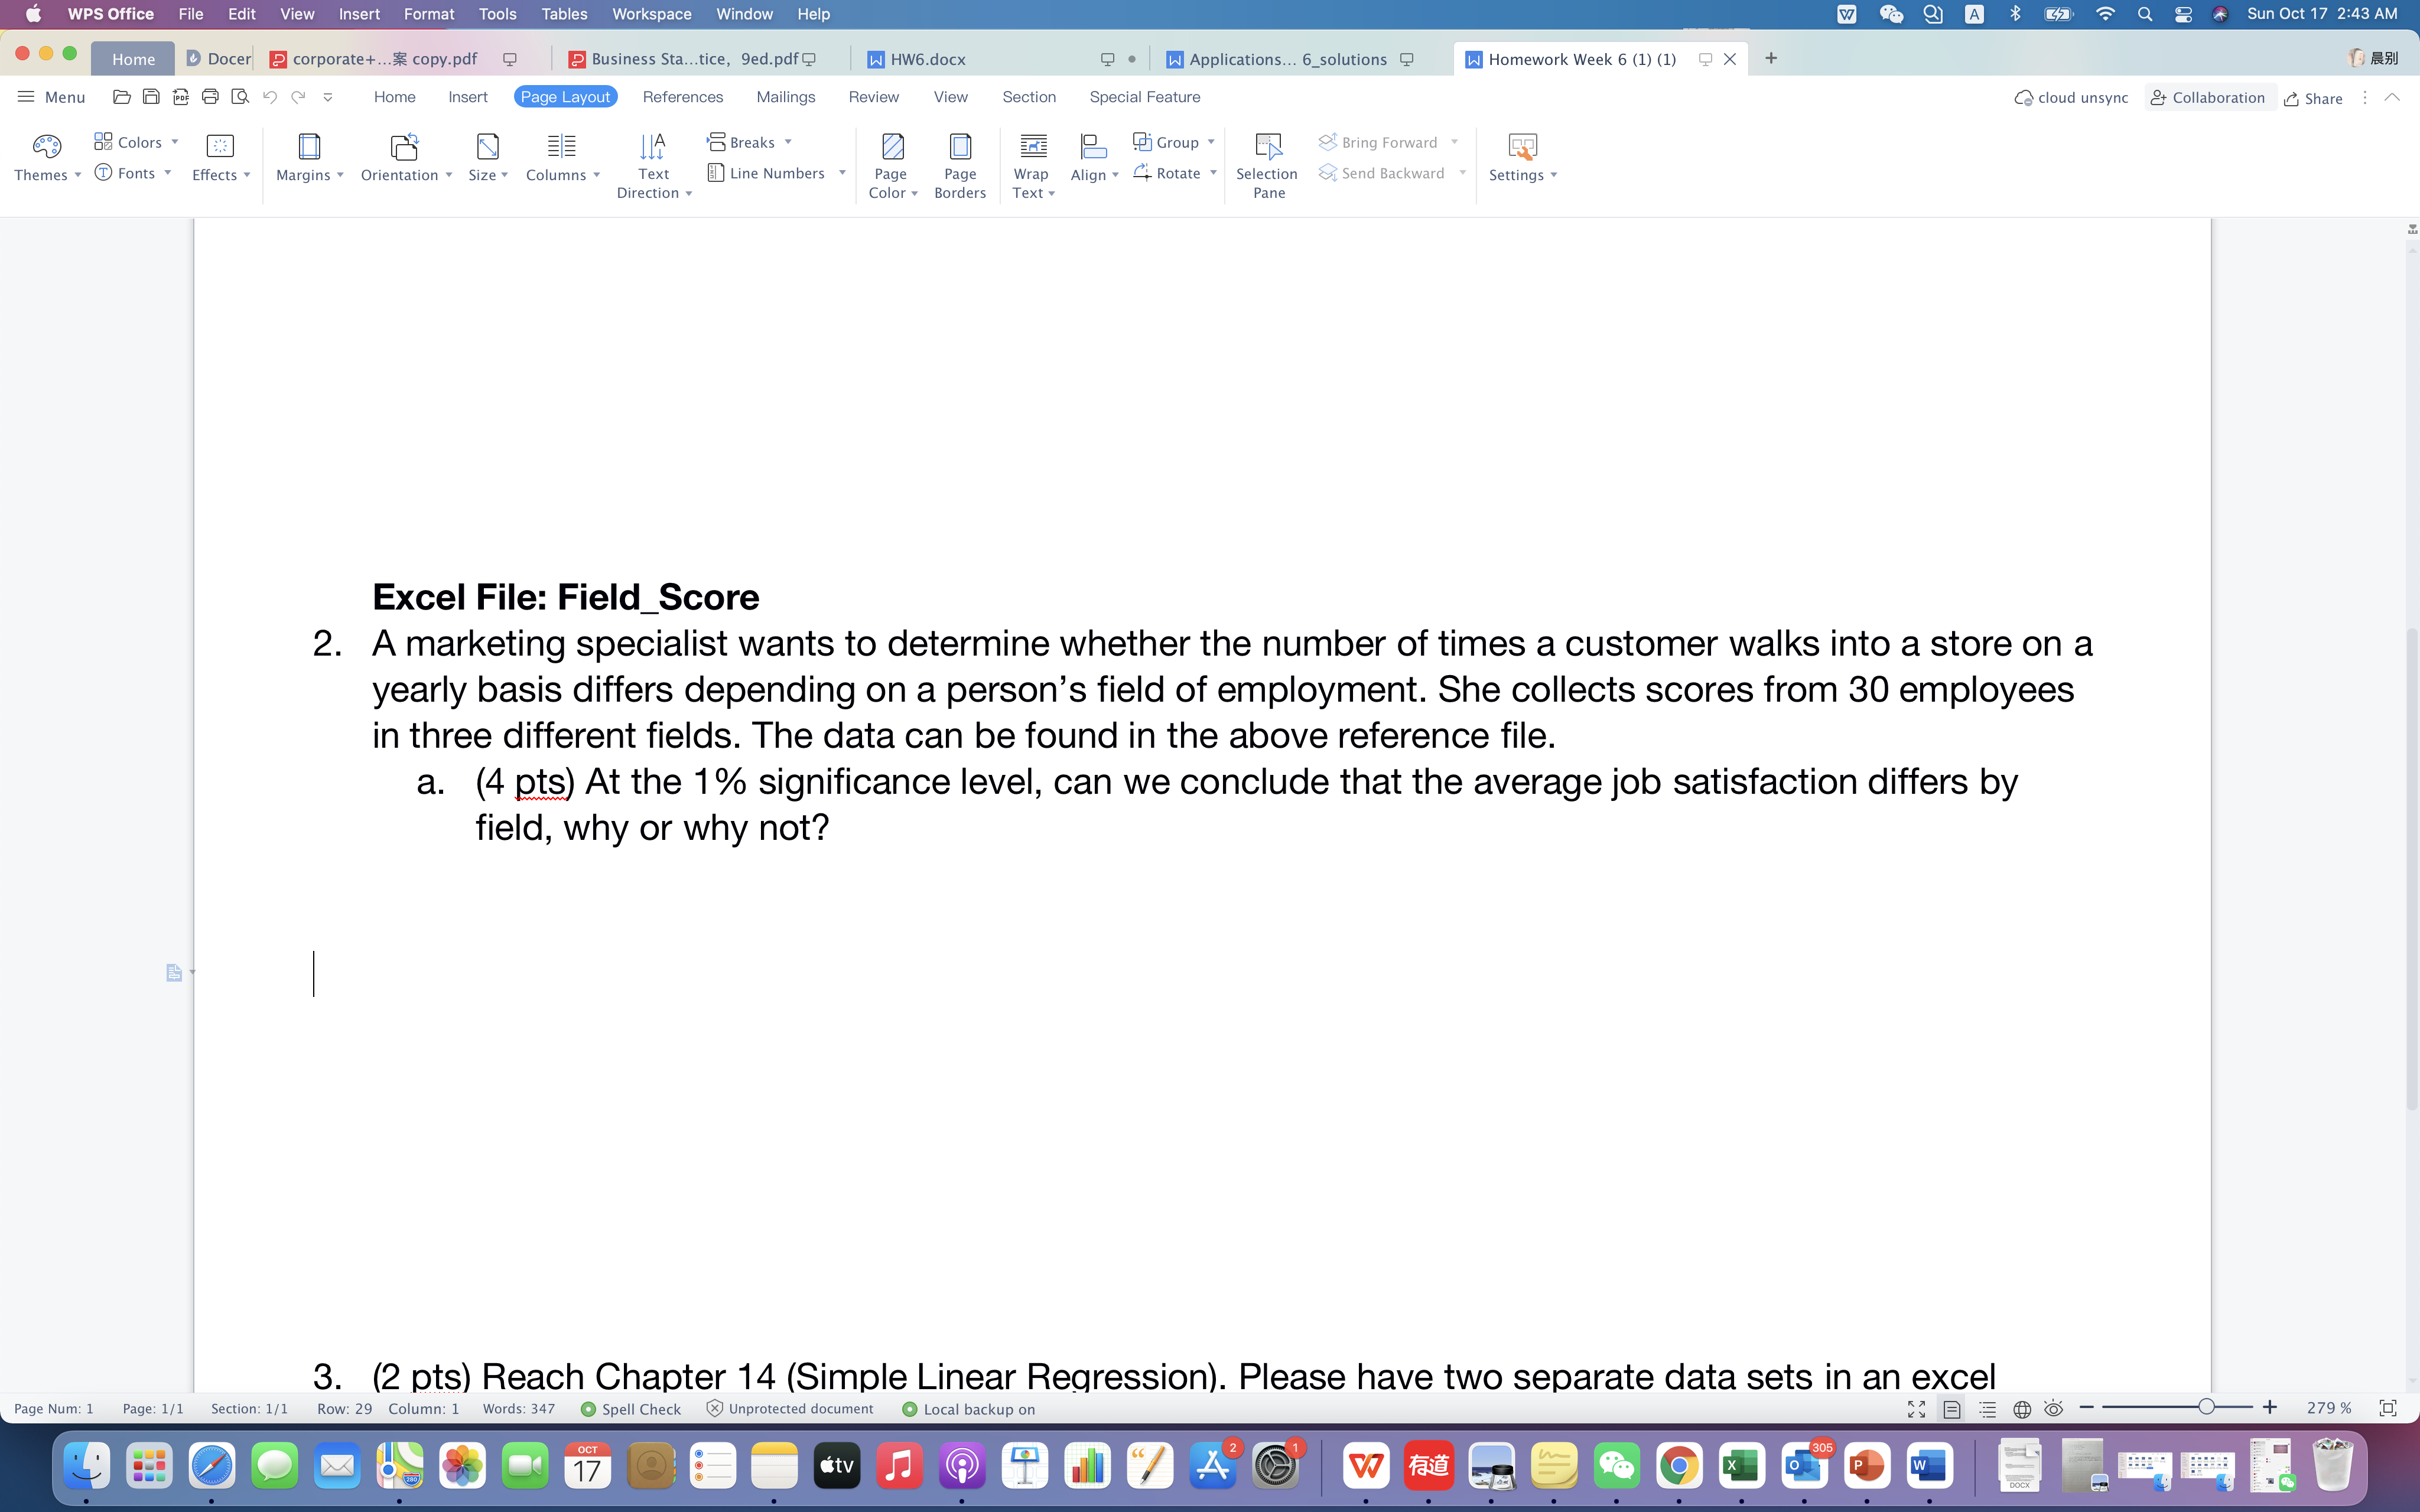Open the Wrap Text options
The width and height of the screenshot is (2420, 1512).
coord(1031,165)
